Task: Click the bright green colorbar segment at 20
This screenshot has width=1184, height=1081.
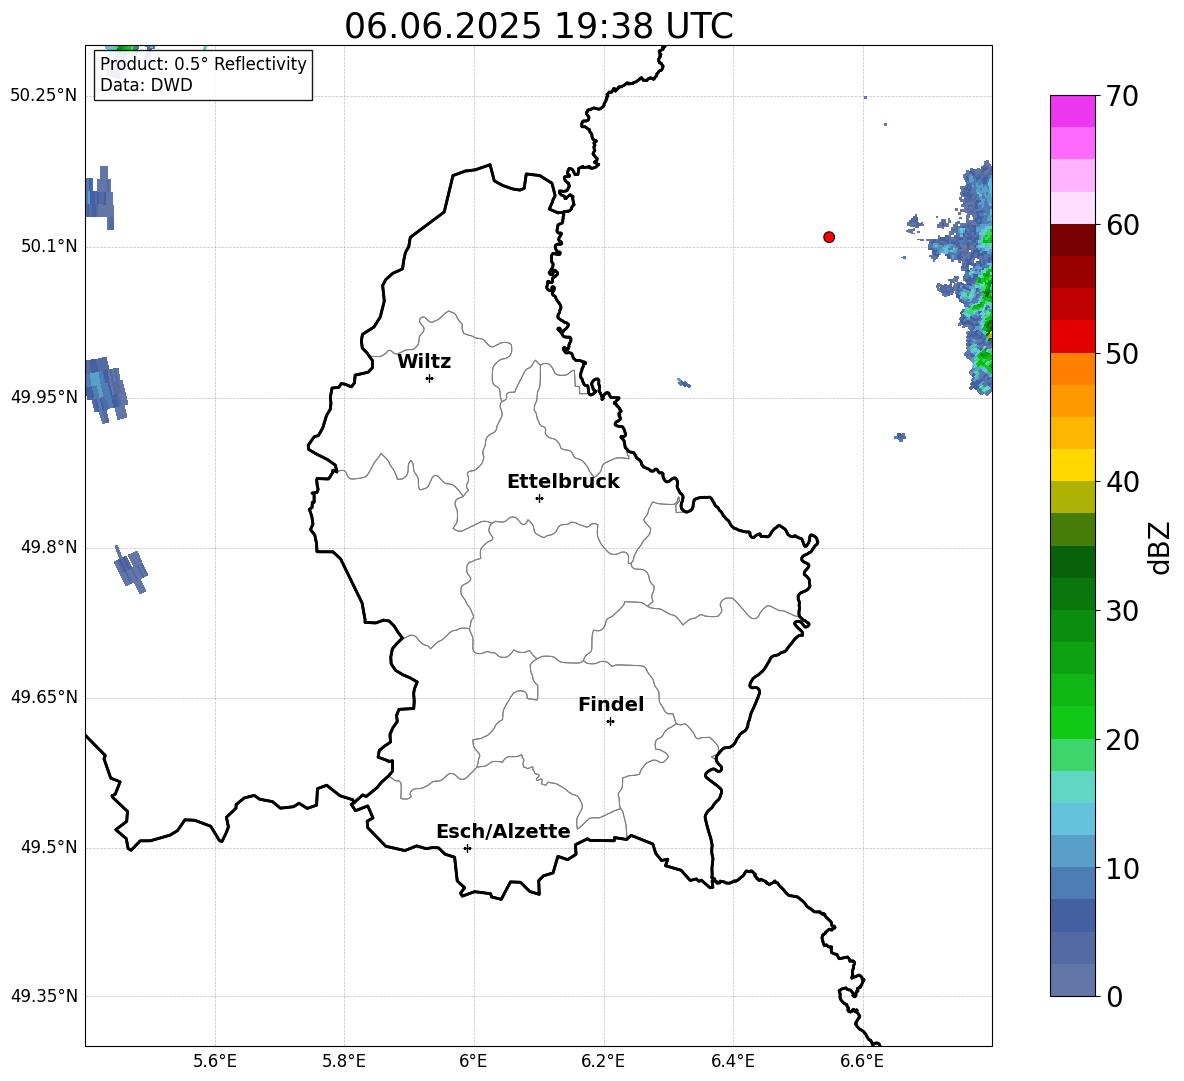Action: click(x=1072, y=722)
